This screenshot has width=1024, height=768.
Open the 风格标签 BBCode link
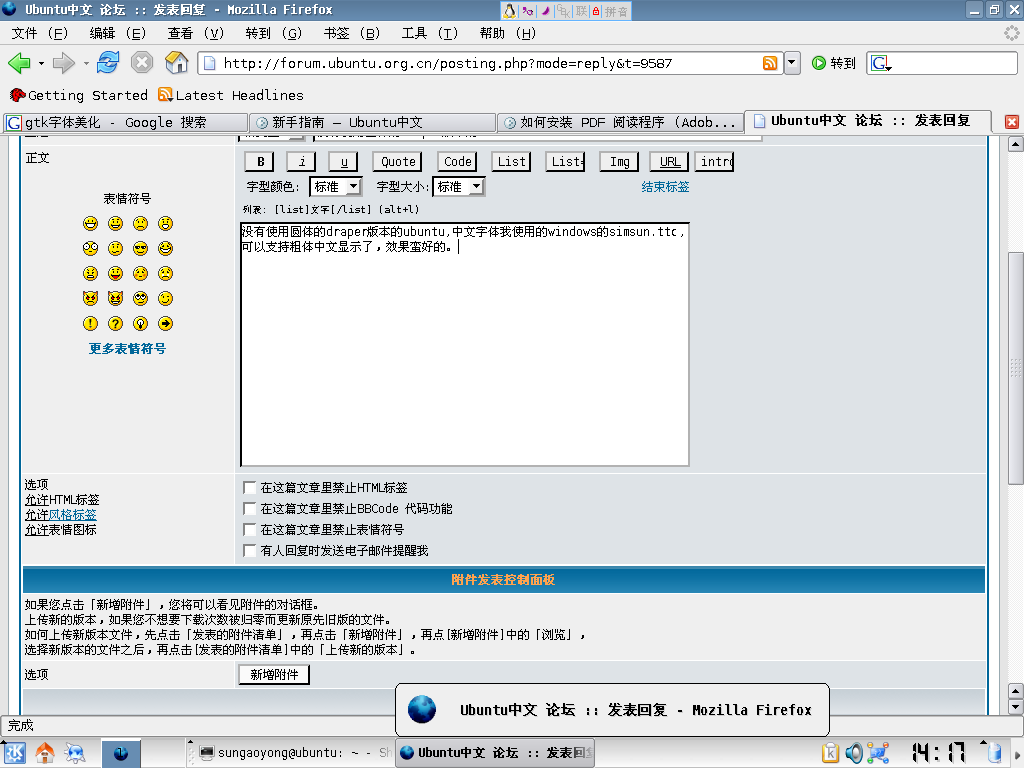72,515
